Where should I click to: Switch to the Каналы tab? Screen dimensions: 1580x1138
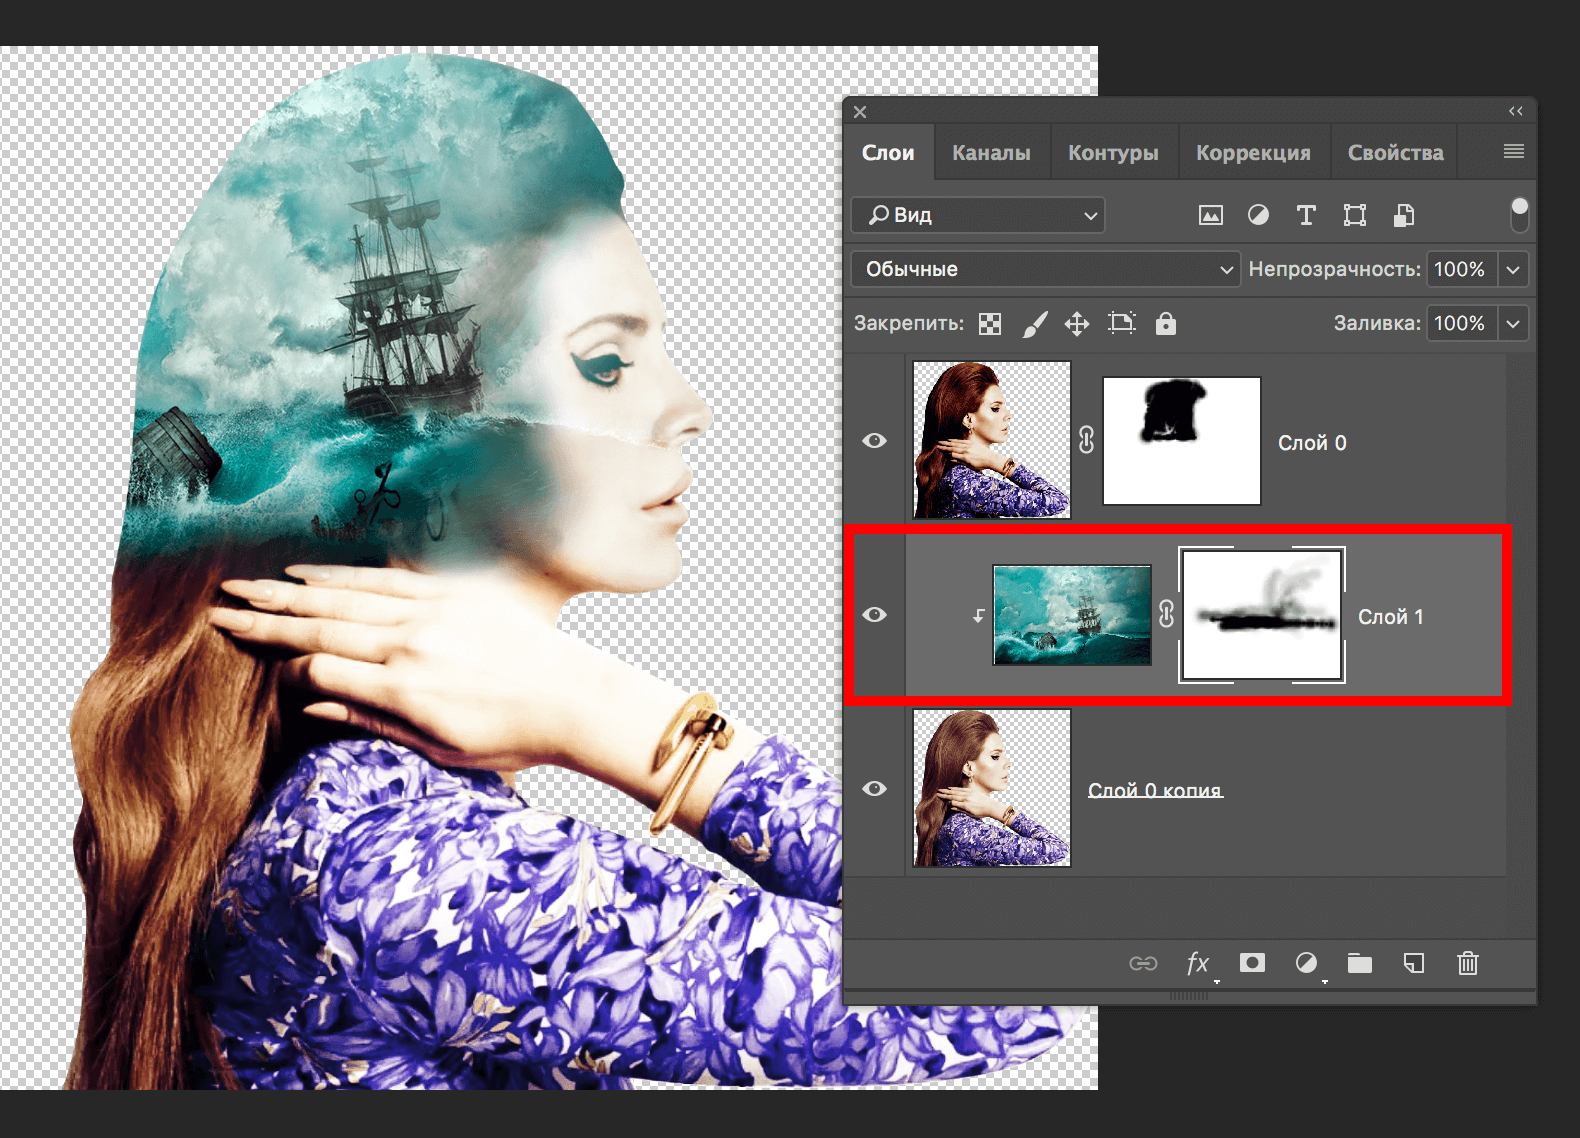pyautogui.click(x=991, y=153)
